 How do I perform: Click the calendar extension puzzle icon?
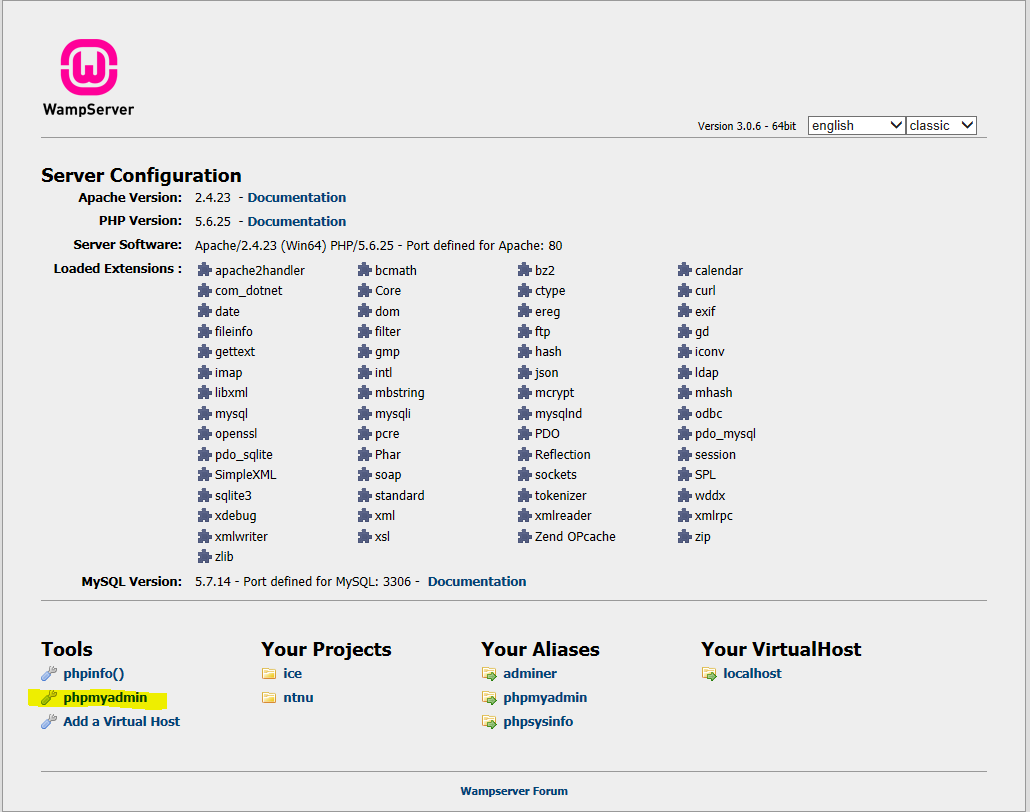684,270
